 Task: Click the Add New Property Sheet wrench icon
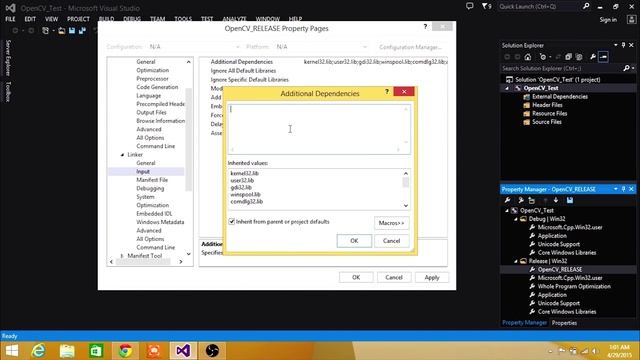pyautogui.click(x=520, y=200)
